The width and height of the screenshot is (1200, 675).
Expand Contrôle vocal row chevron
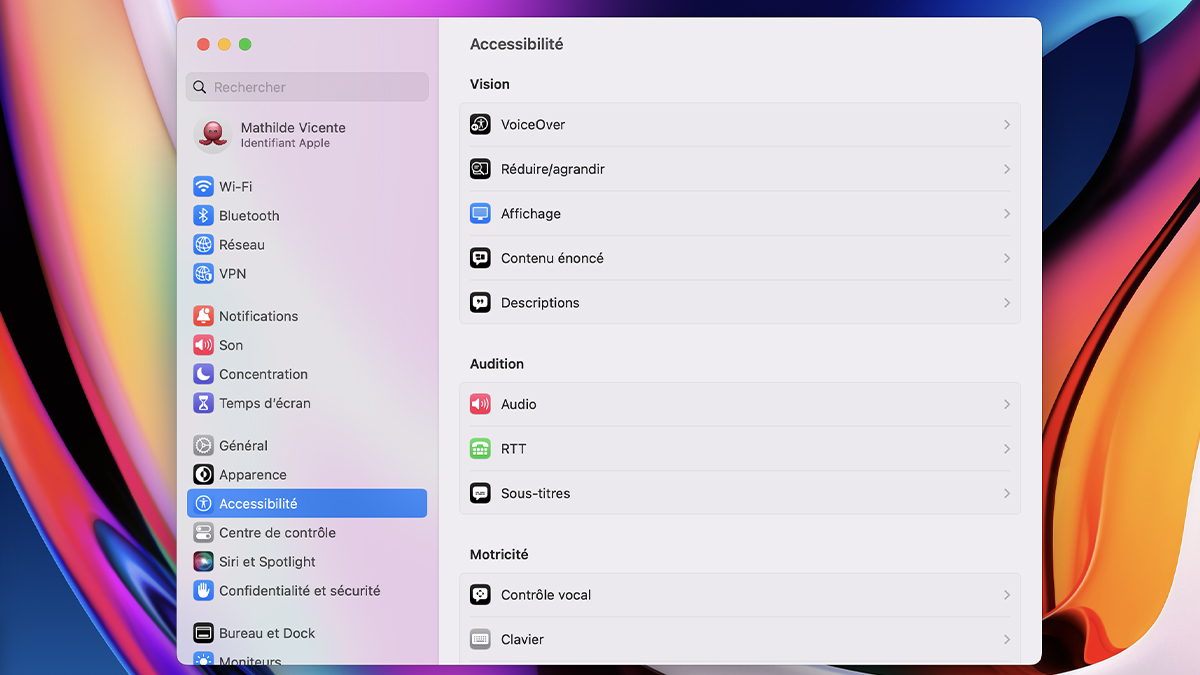pyautogui.click(x=1007, y=595)
